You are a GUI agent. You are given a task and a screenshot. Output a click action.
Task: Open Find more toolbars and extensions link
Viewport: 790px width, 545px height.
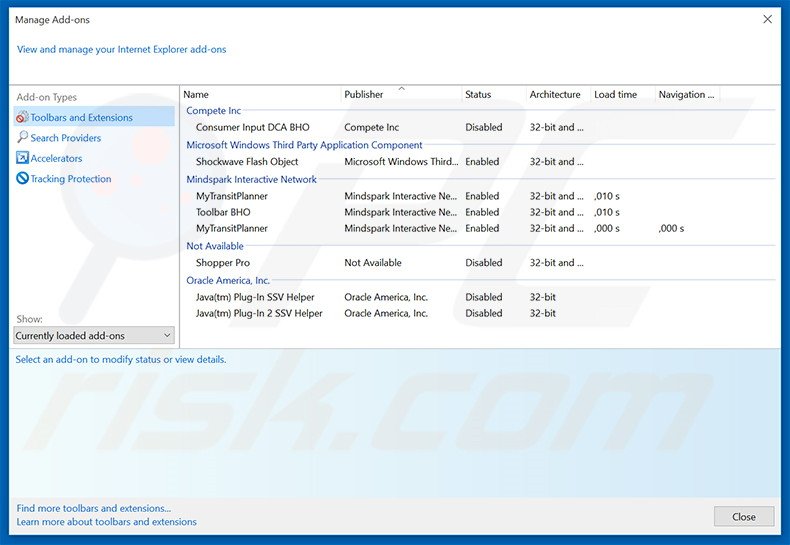coord(94,508)
